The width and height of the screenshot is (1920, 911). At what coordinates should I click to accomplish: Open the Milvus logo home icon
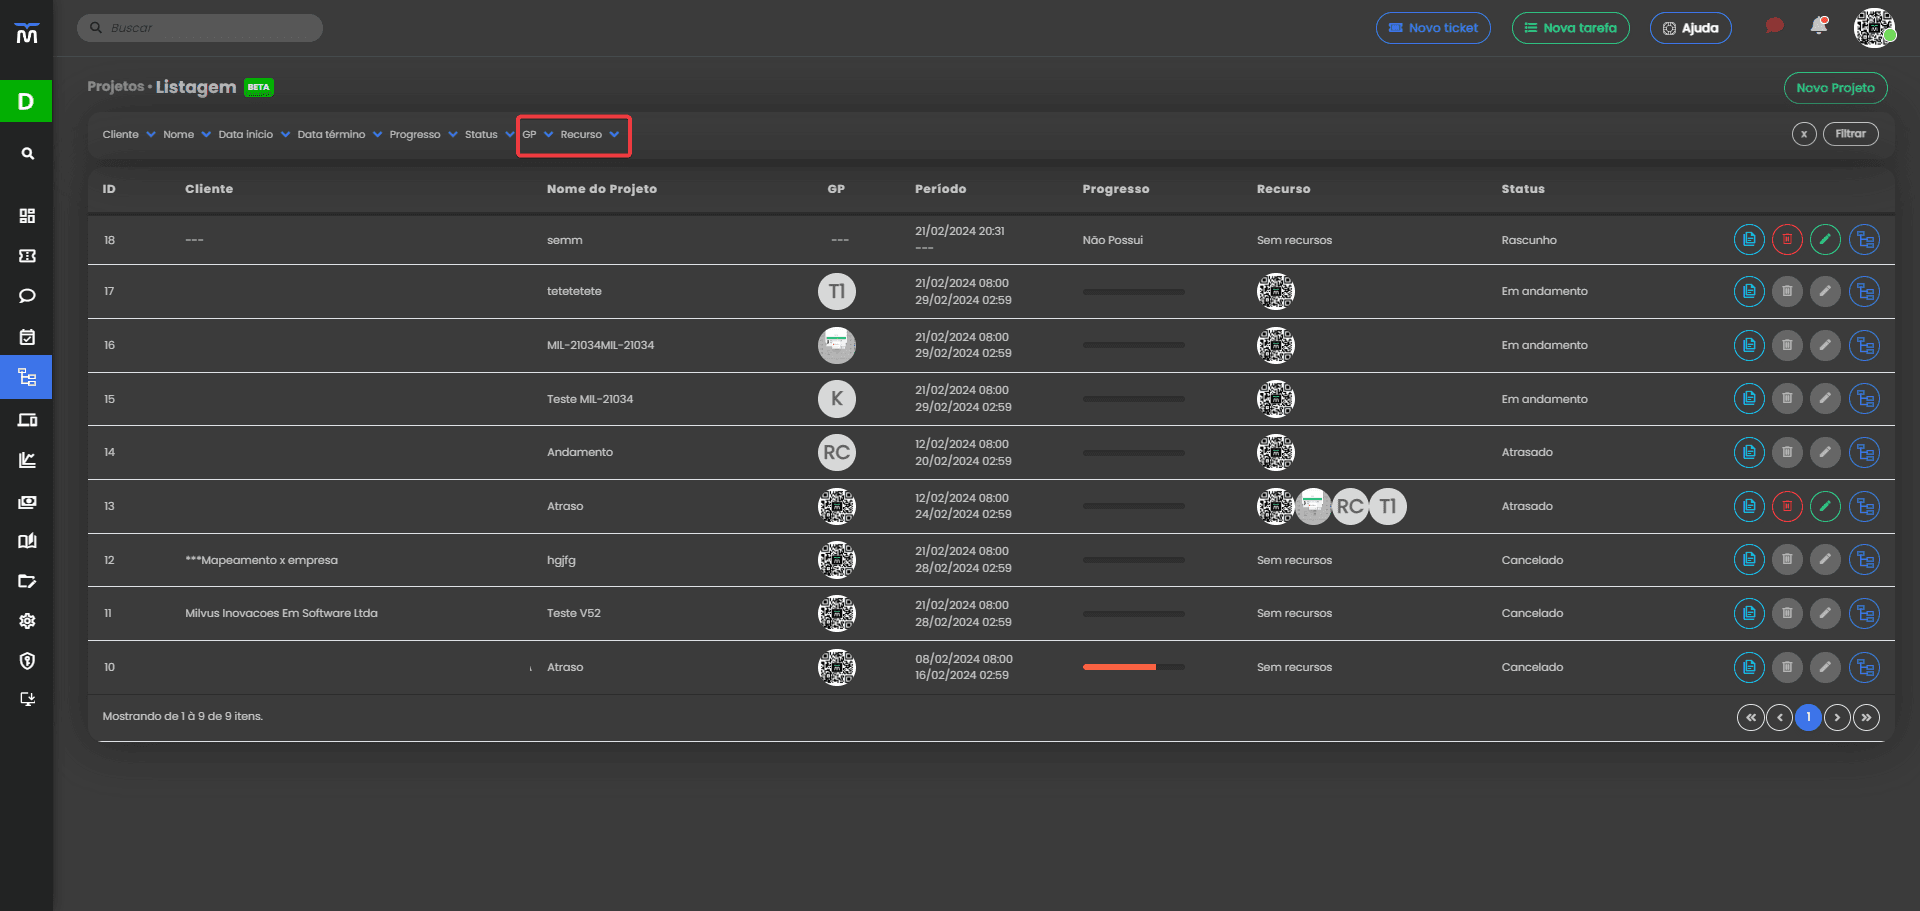pyautogui.click(x=27, y=35)
